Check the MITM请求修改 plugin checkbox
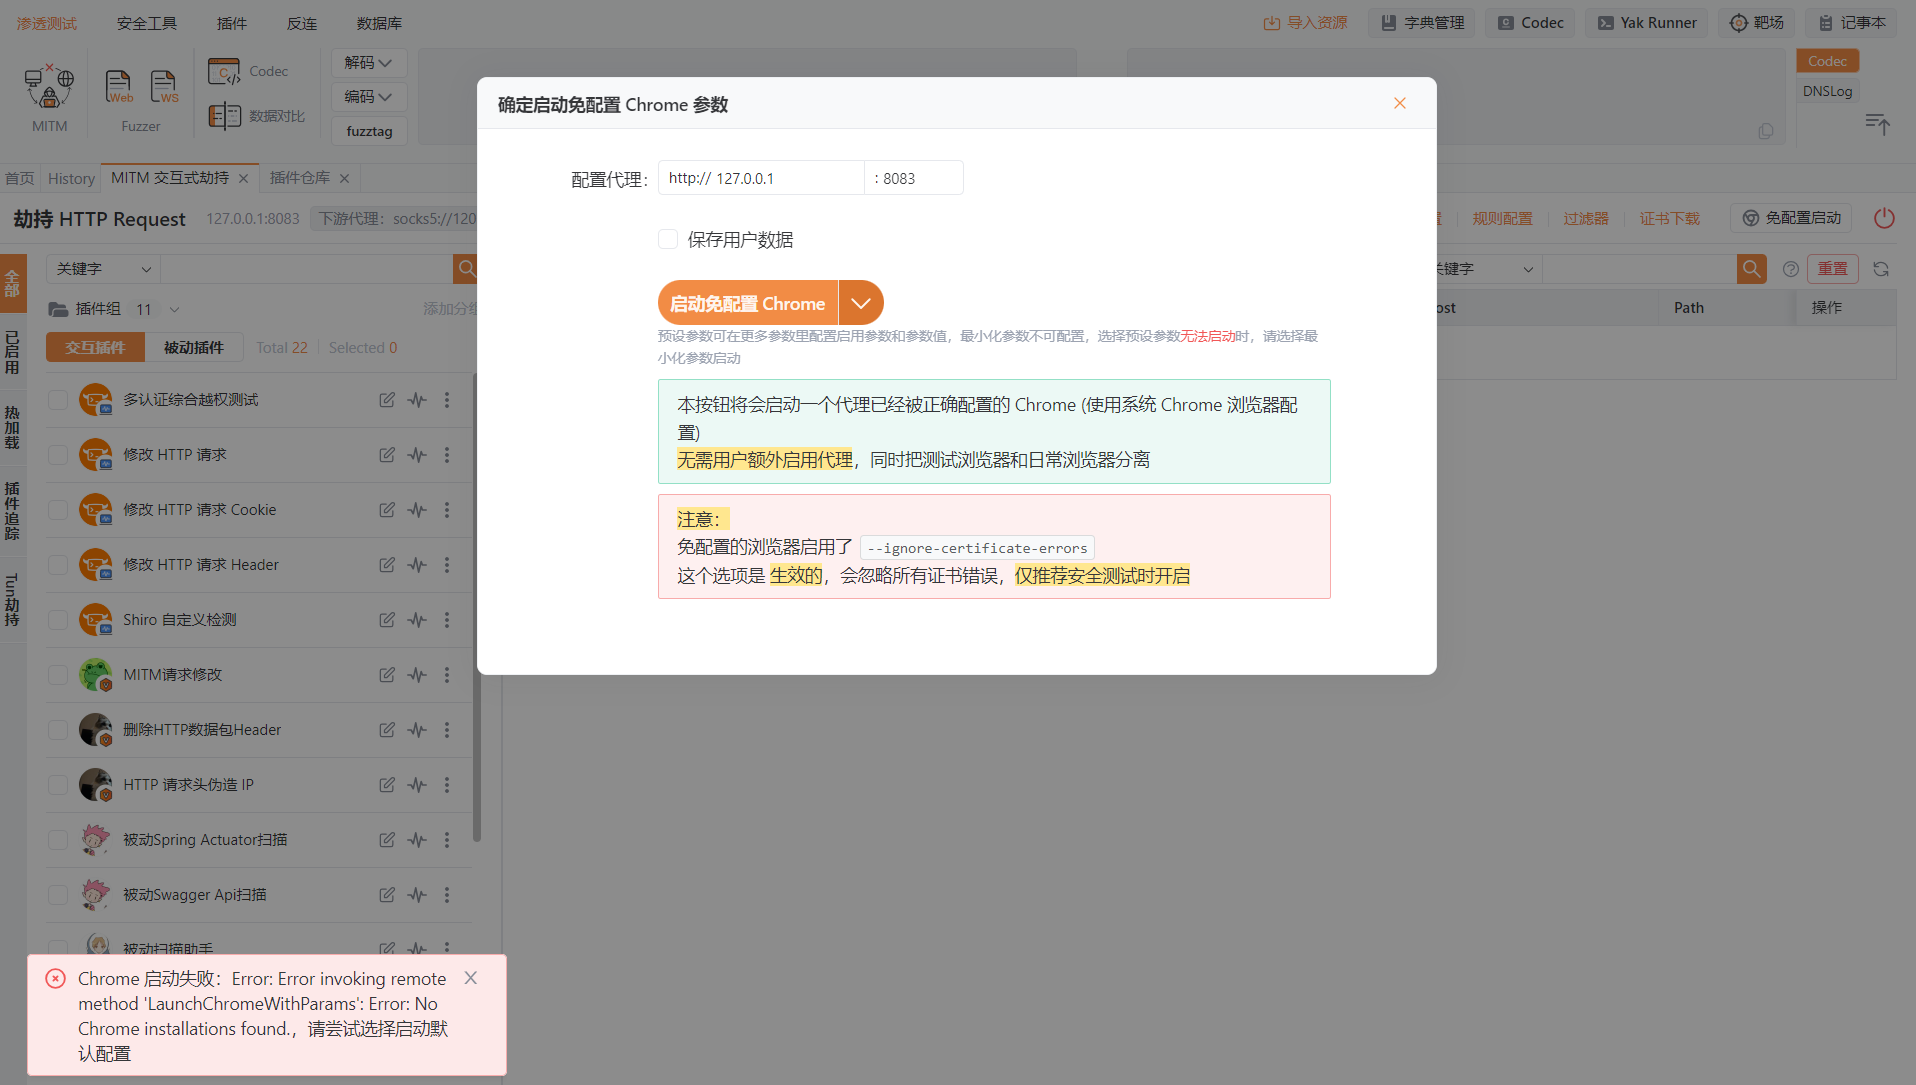 (x=58, y=675)
